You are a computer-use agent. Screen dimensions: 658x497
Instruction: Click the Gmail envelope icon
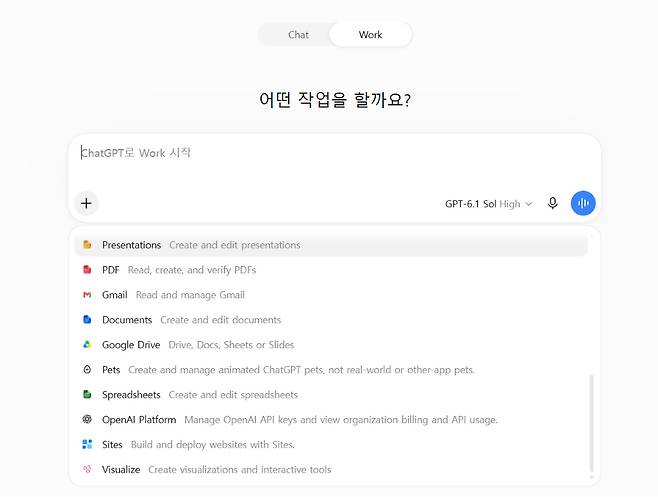tap(87, 295)
